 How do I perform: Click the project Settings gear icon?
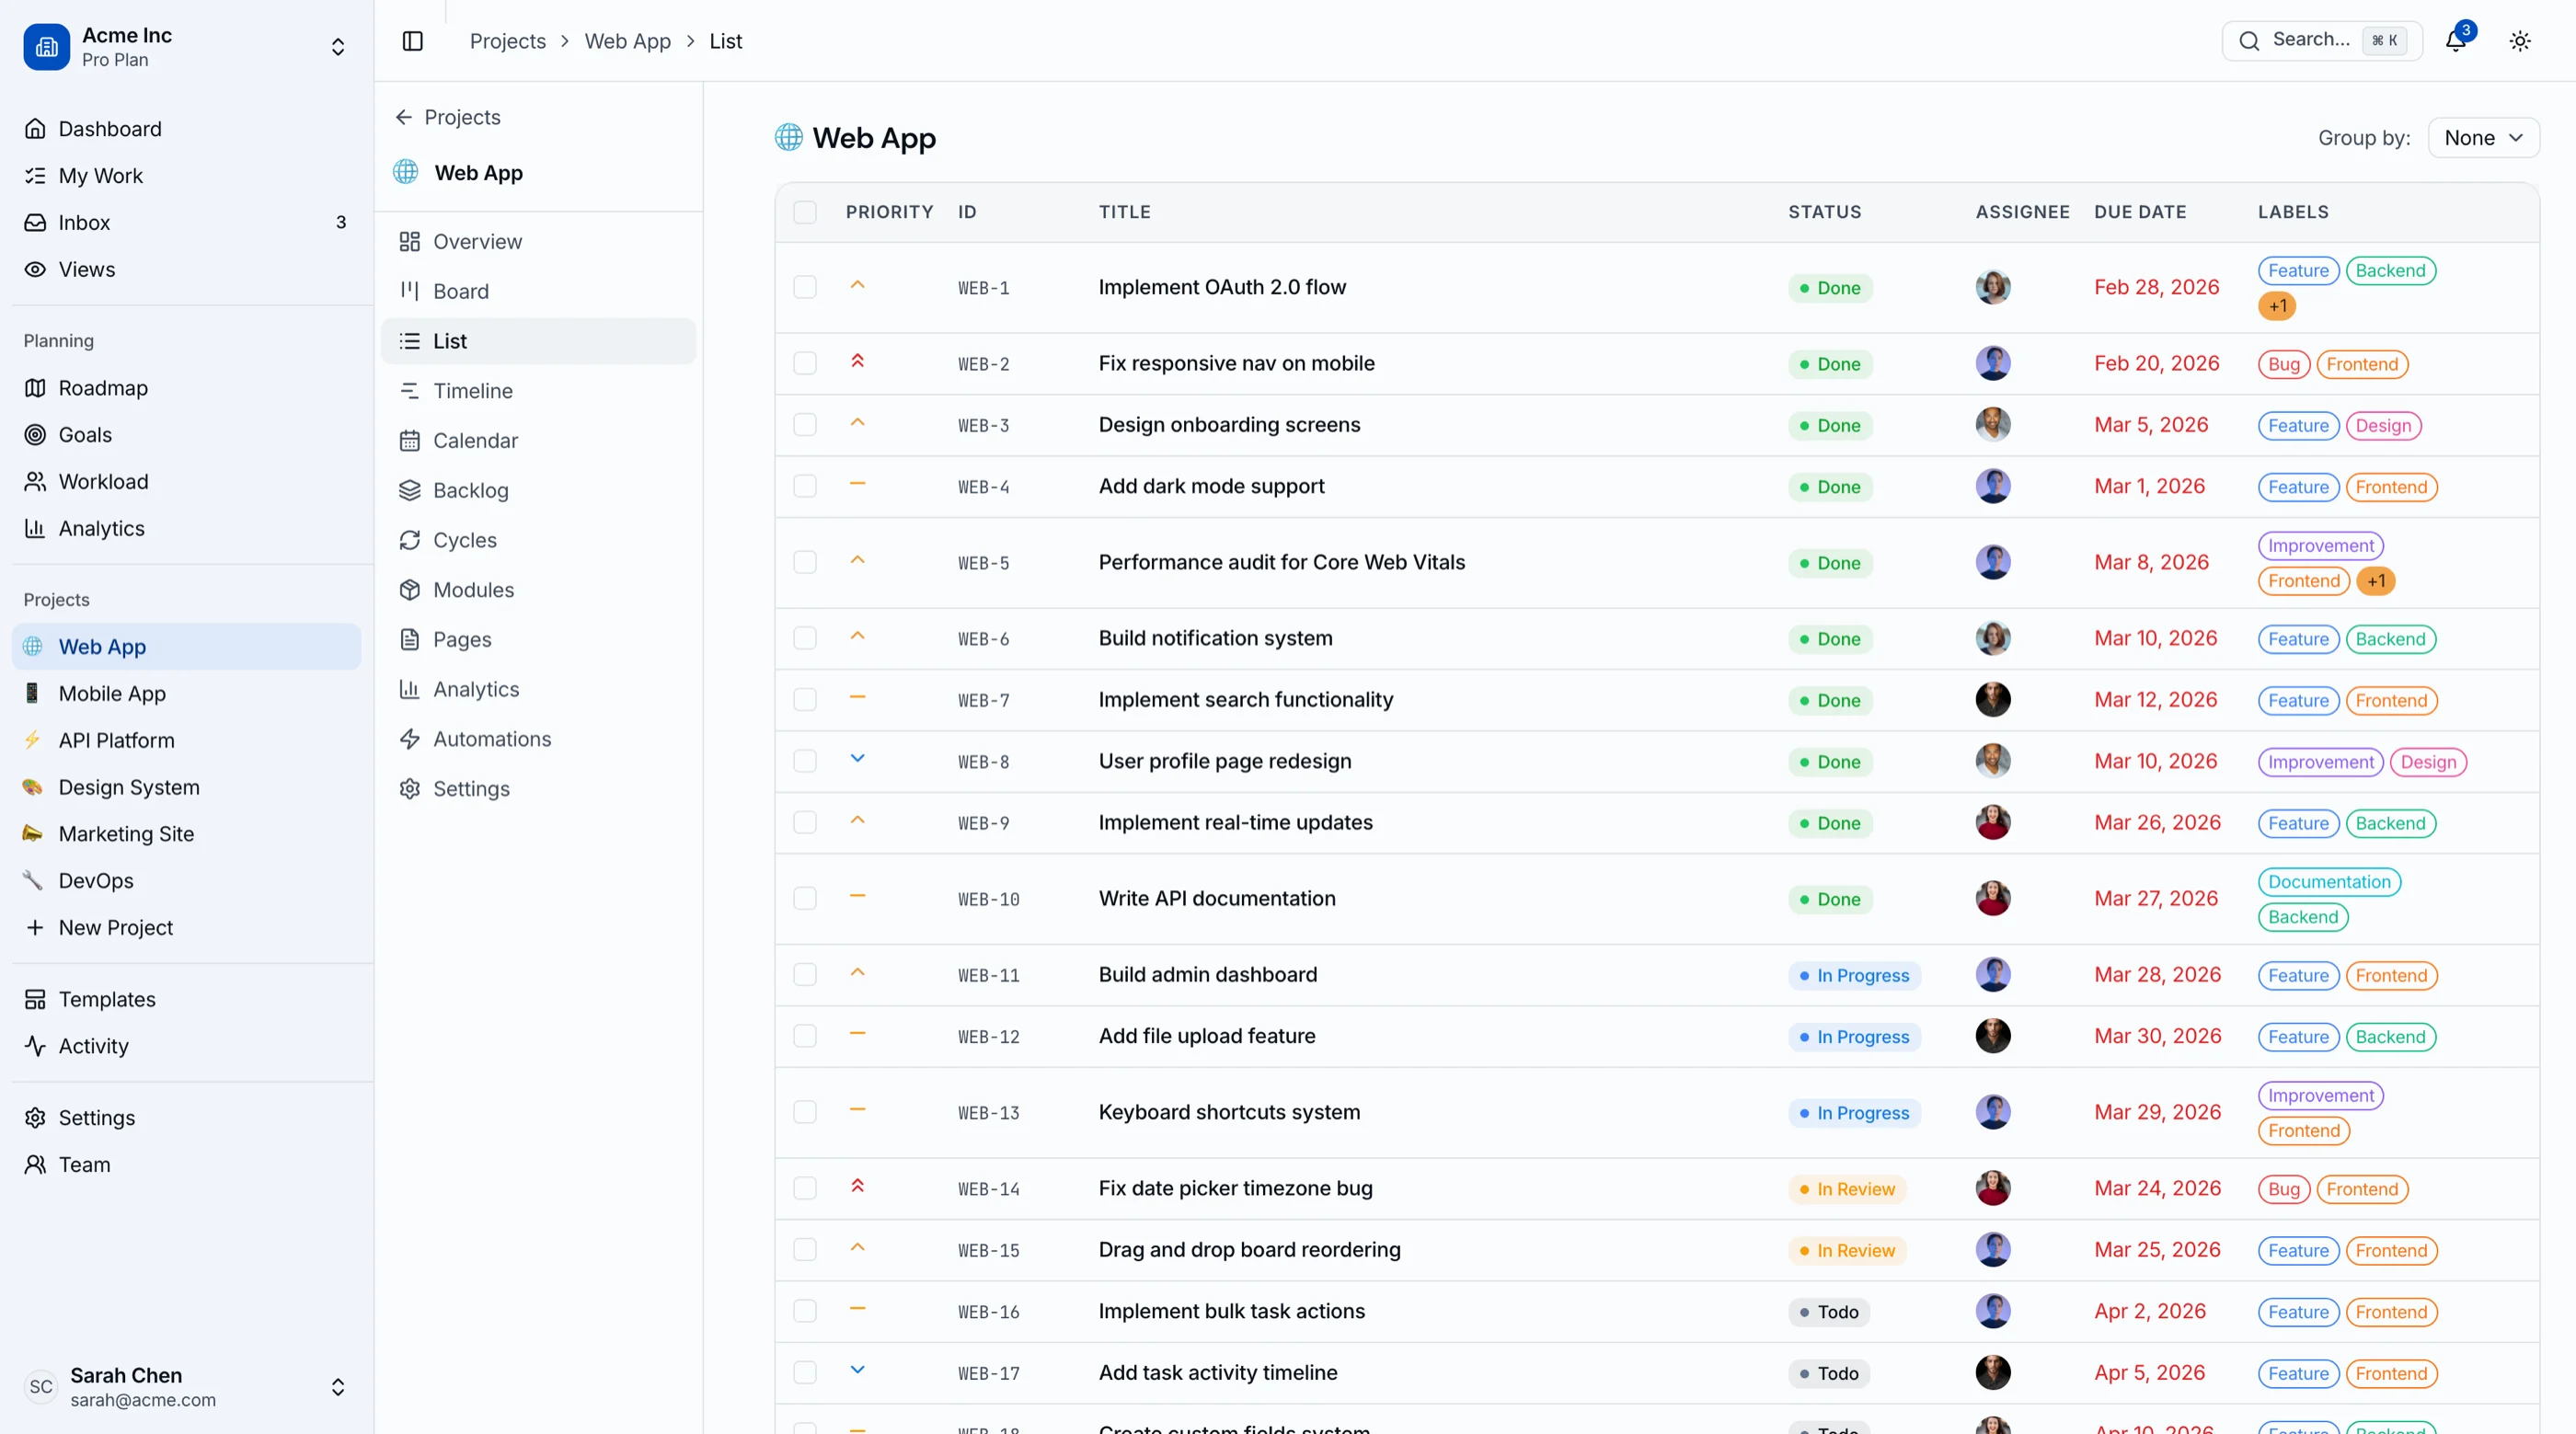pyautogui.click(x=410, y=789)
